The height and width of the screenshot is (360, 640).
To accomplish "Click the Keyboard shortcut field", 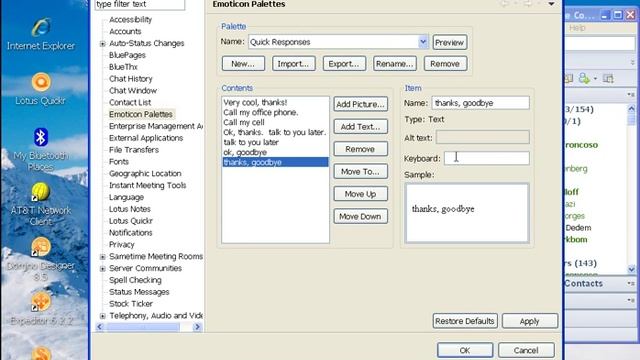I will point(487,158).
